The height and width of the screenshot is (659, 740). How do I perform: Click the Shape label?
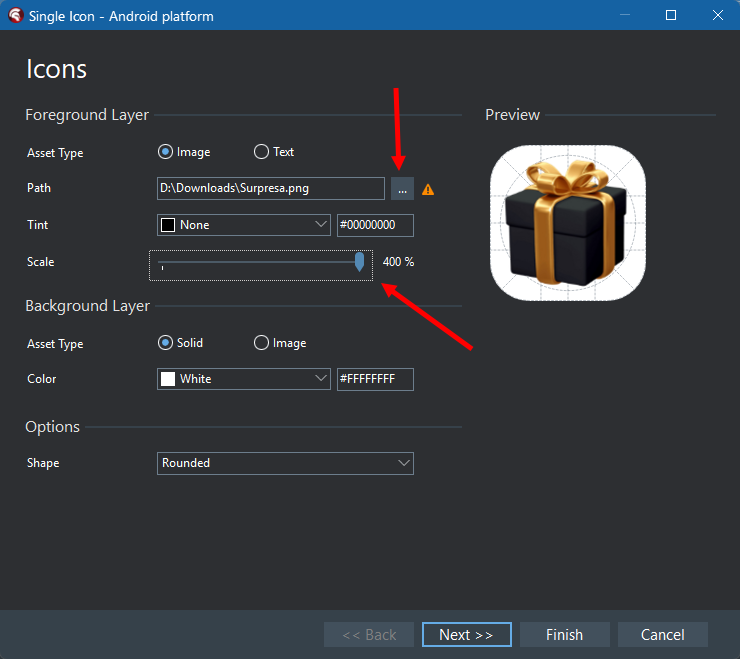tap(43, 463)
